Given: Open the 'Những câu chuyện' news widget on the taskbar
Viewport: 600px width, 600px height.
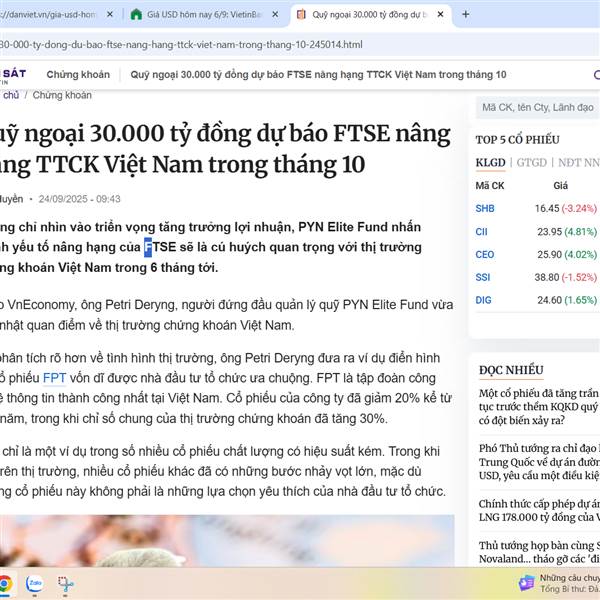Looking at the screenshot, I should coord(559,583).
